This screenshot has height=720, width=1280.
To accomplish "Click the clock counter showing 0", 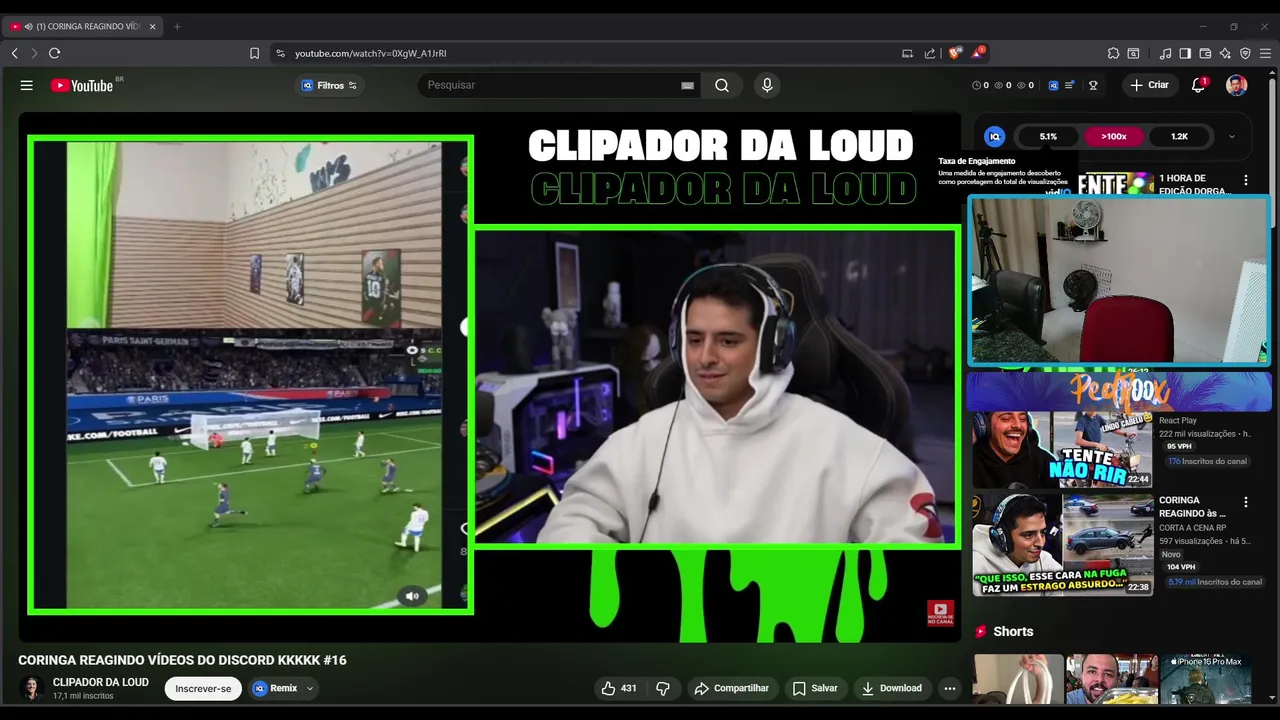I will pos(980,85).
